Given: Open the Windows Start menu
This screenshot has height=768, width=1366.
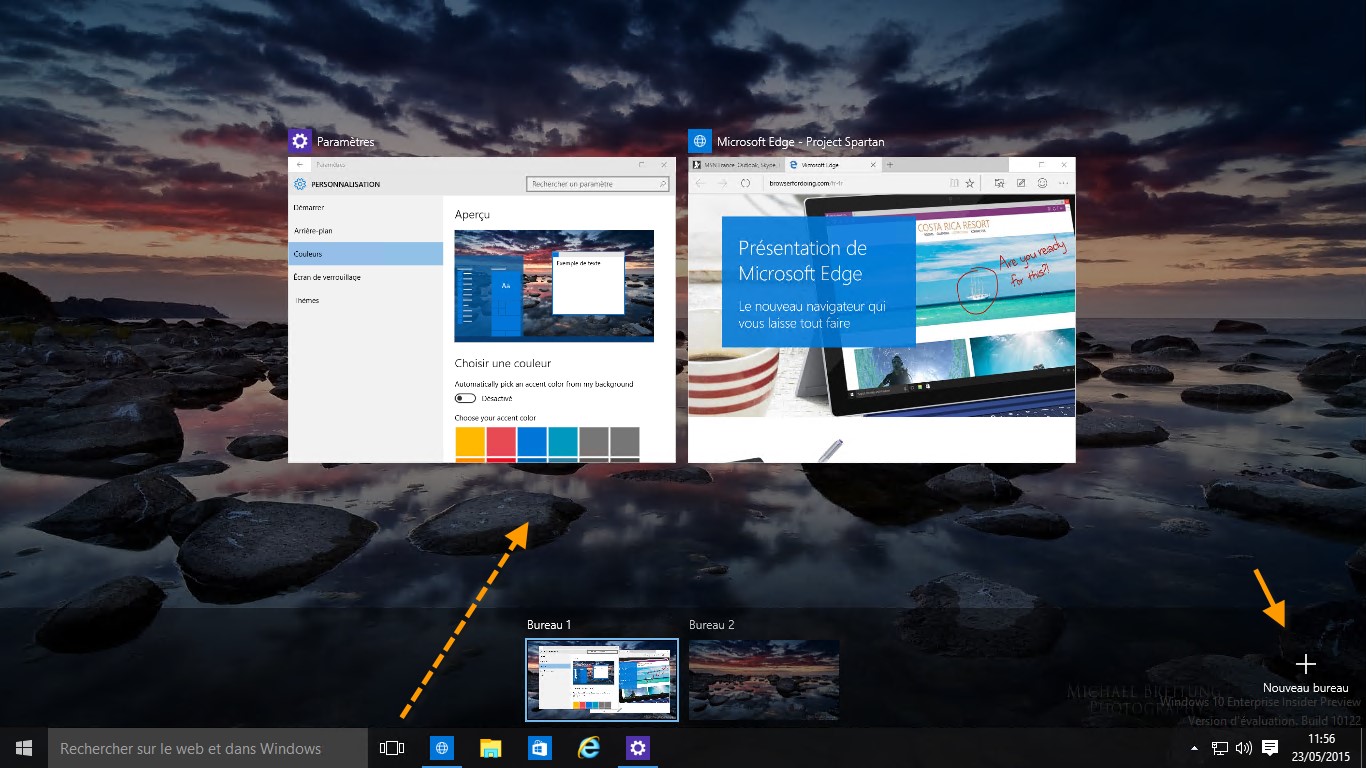Looking at the screenshot, I should pyautogui.click(x=24, y=748).
